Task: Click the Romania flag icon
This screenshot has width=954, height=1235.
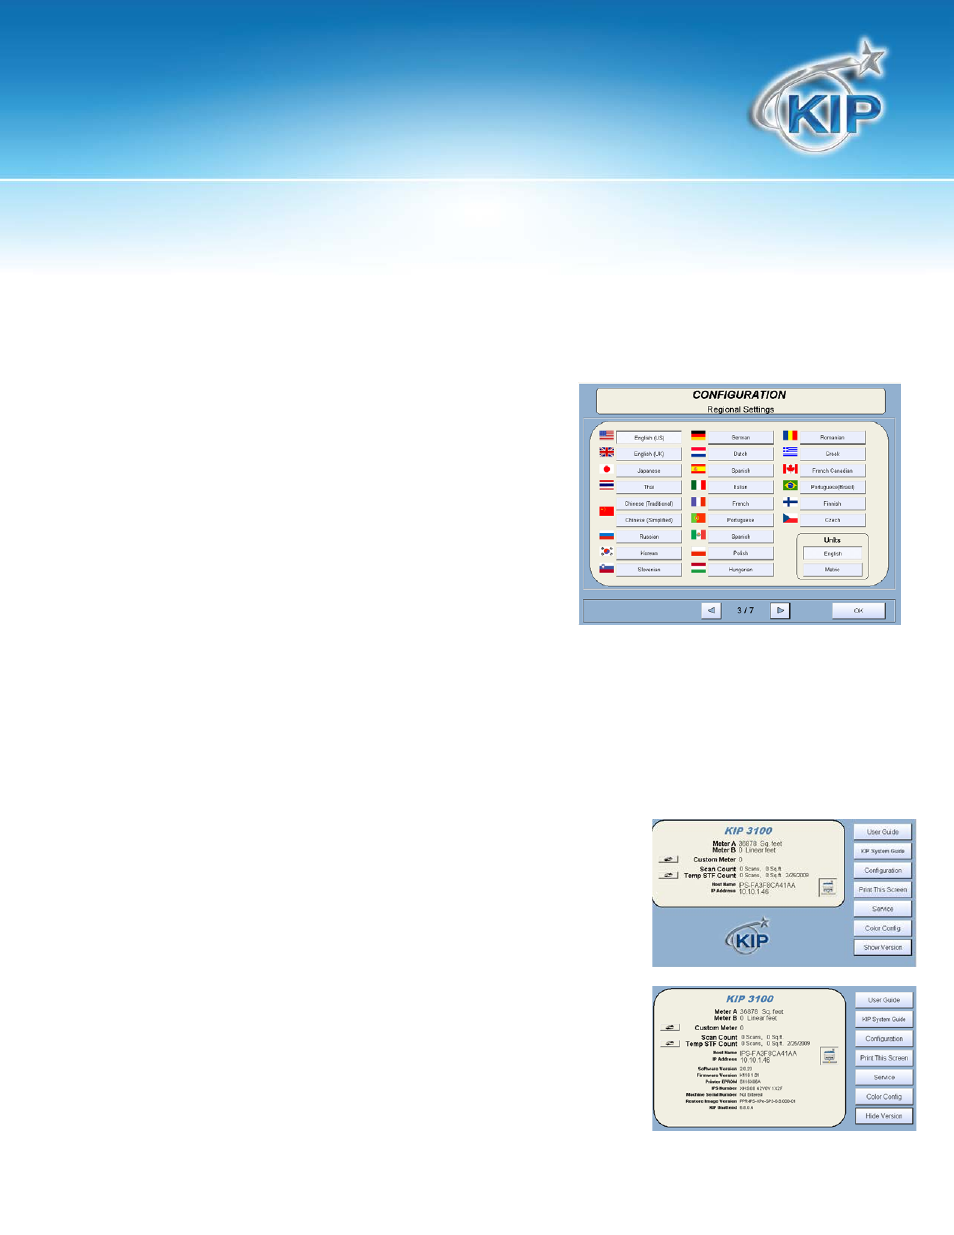Action: [790, 436]
